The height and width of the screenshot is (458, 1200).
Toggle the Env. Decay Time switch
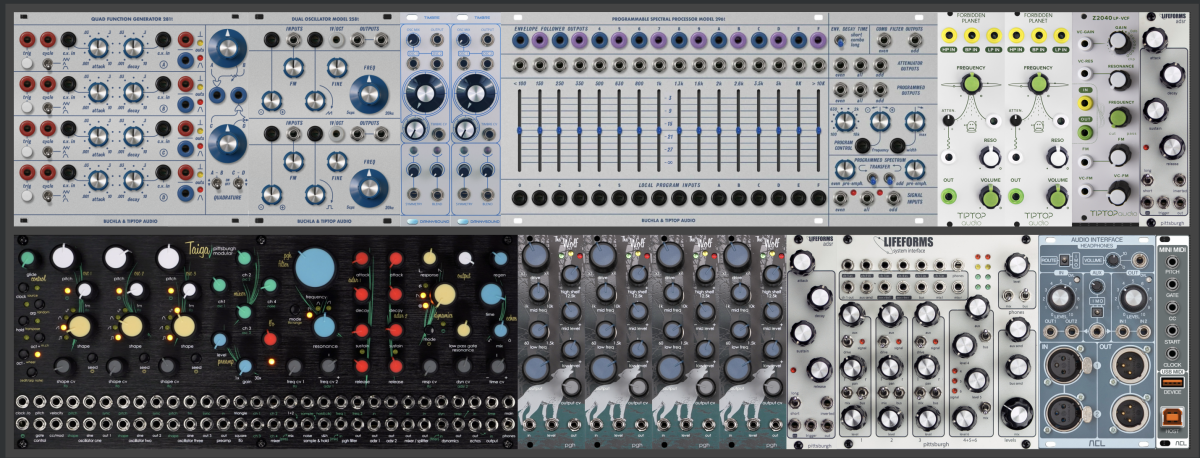[840, 41]
